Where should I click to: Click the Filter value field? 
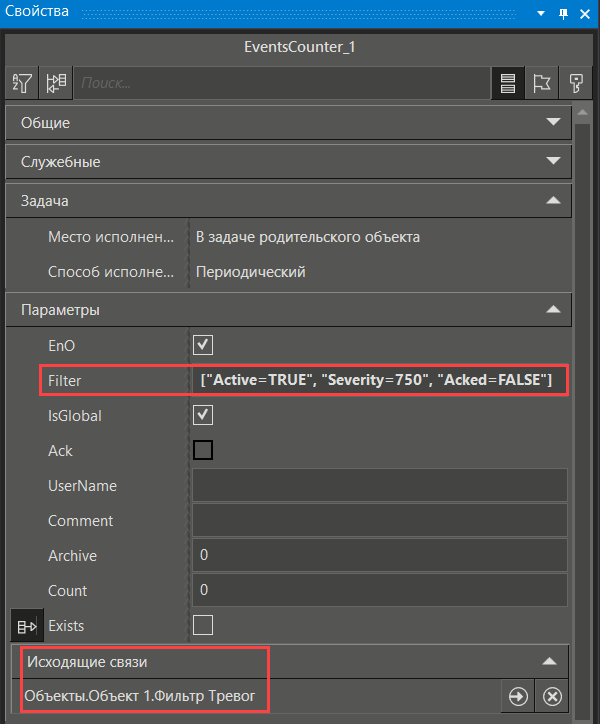click(x=378, y=380)
